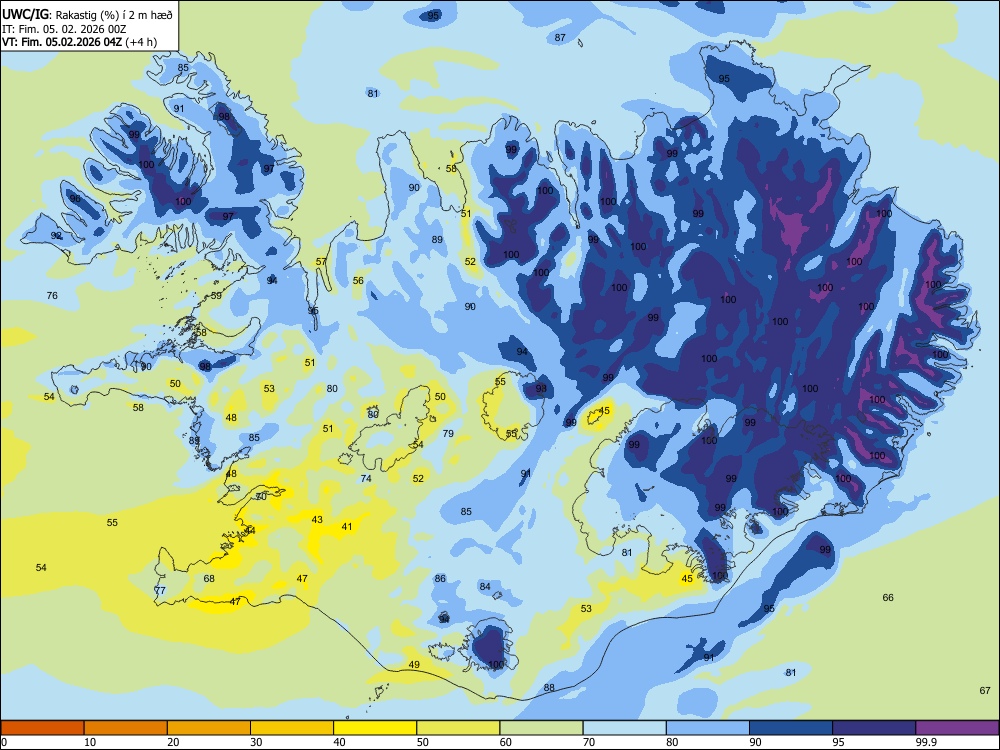Image resolution: width=1000 pixels, height=750 pixels.
Task: Select the bright yellow 40–50 legend swatch
Action: pyautogui.click(x=375, y=728)
